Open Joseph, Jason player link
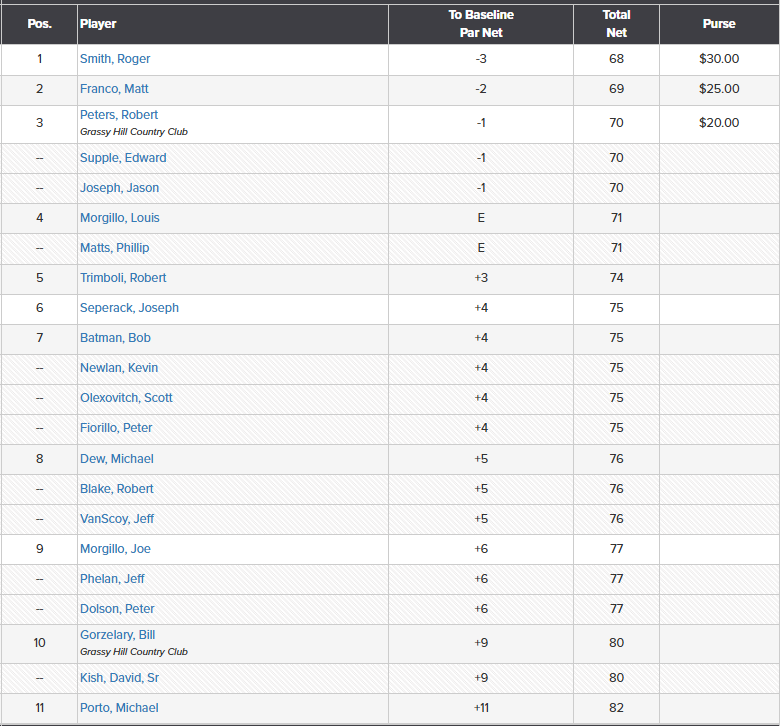 119,188
